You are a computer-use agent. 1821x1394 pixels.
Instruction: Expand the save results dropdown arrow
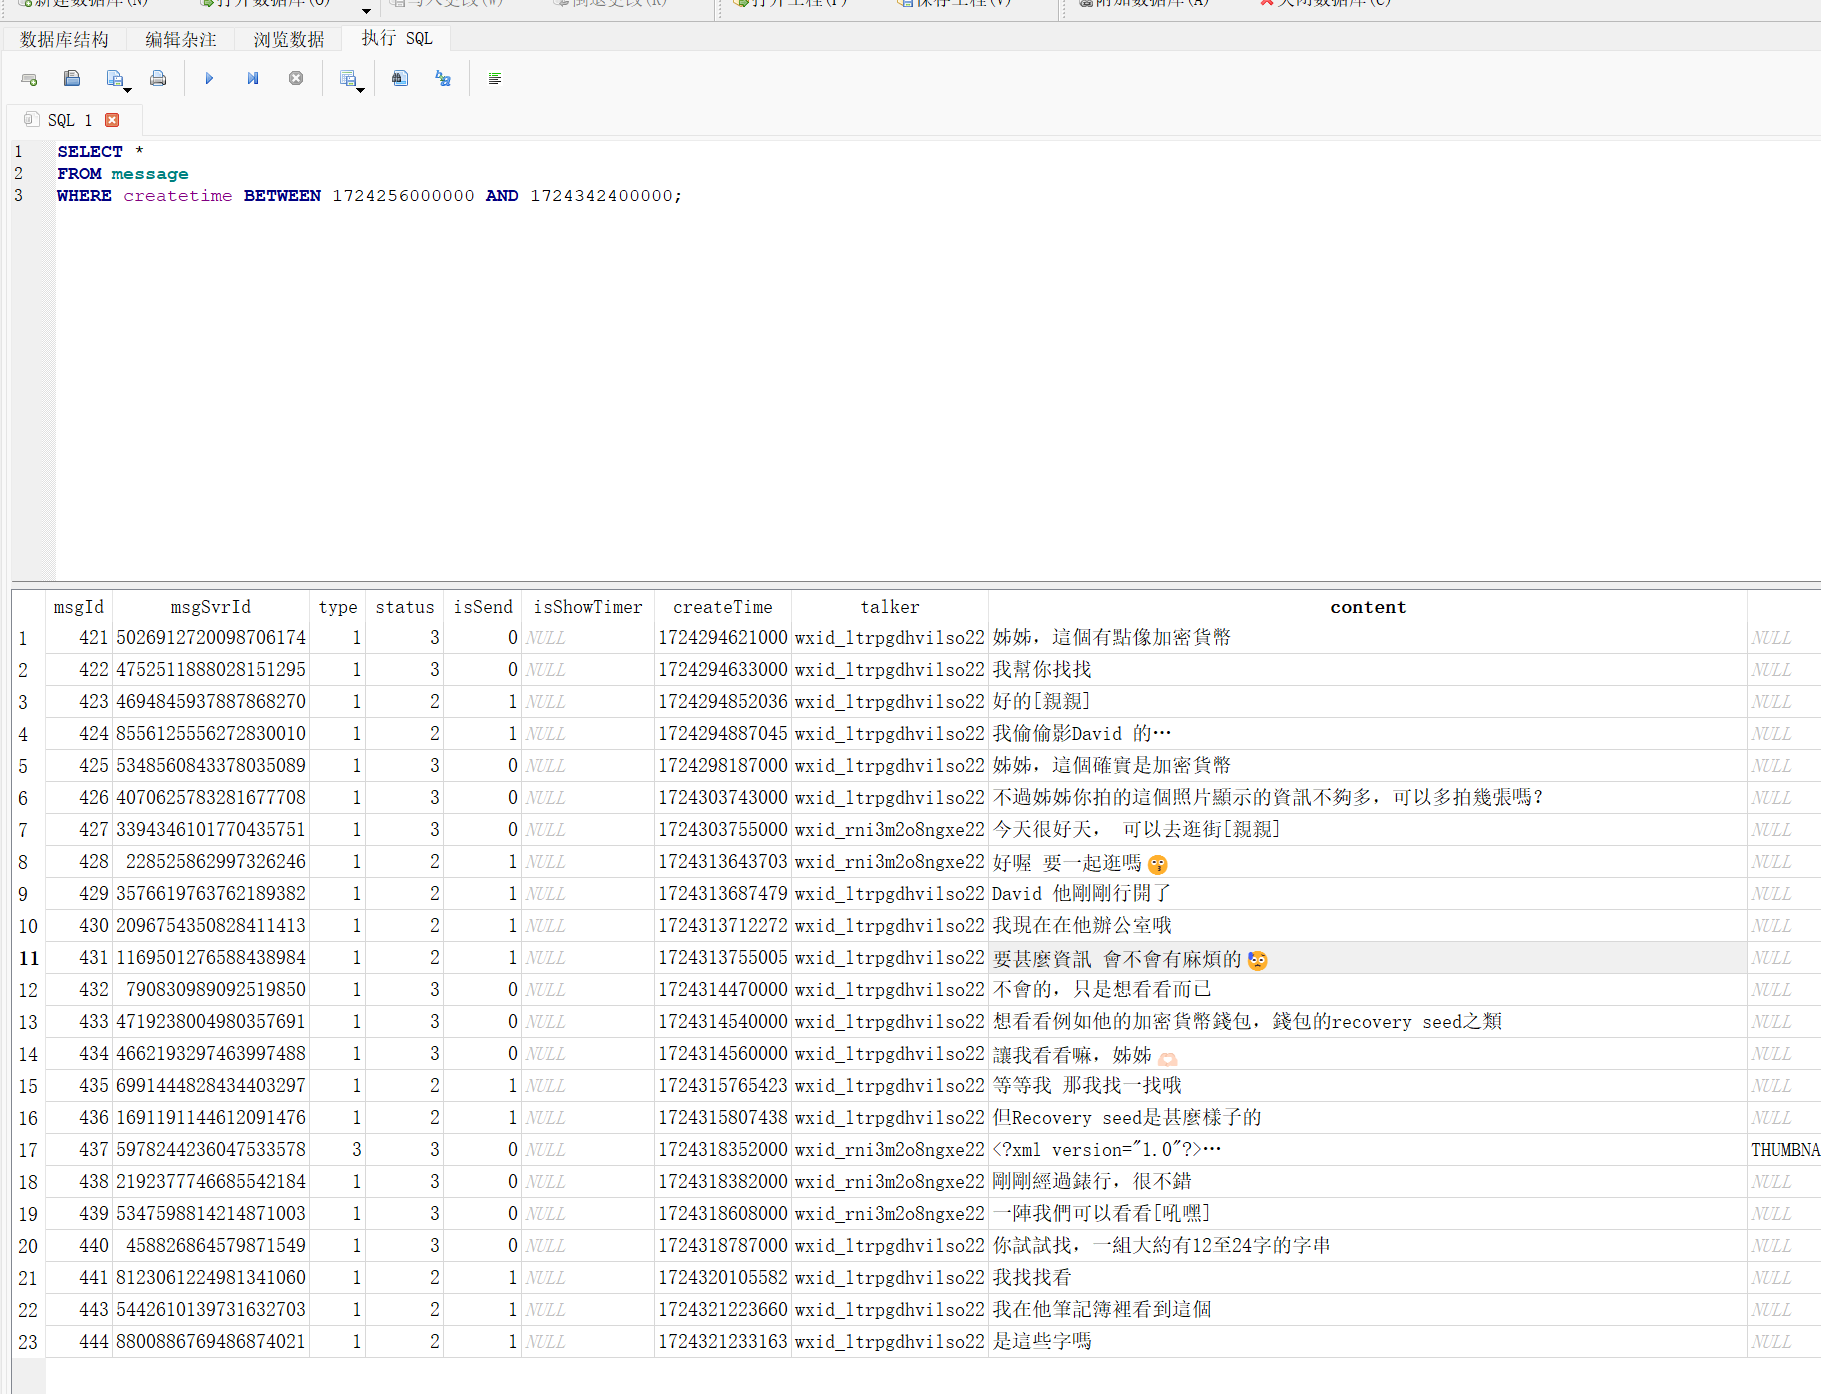[360, 90]
